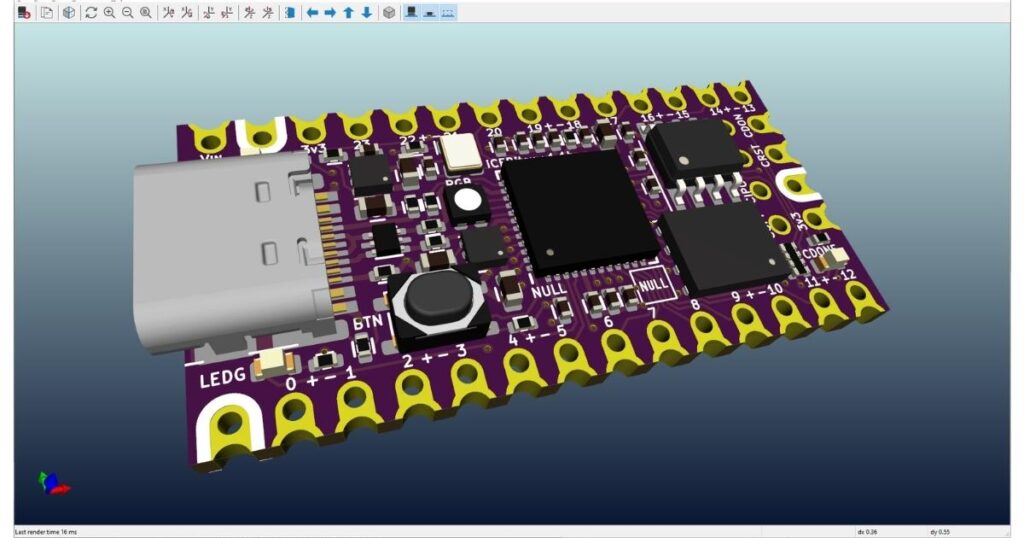Image resolution: width=1024 pixels, height=538 pixels.
Task: Copy the 3D image to clipboard
Action: [47, 12]
